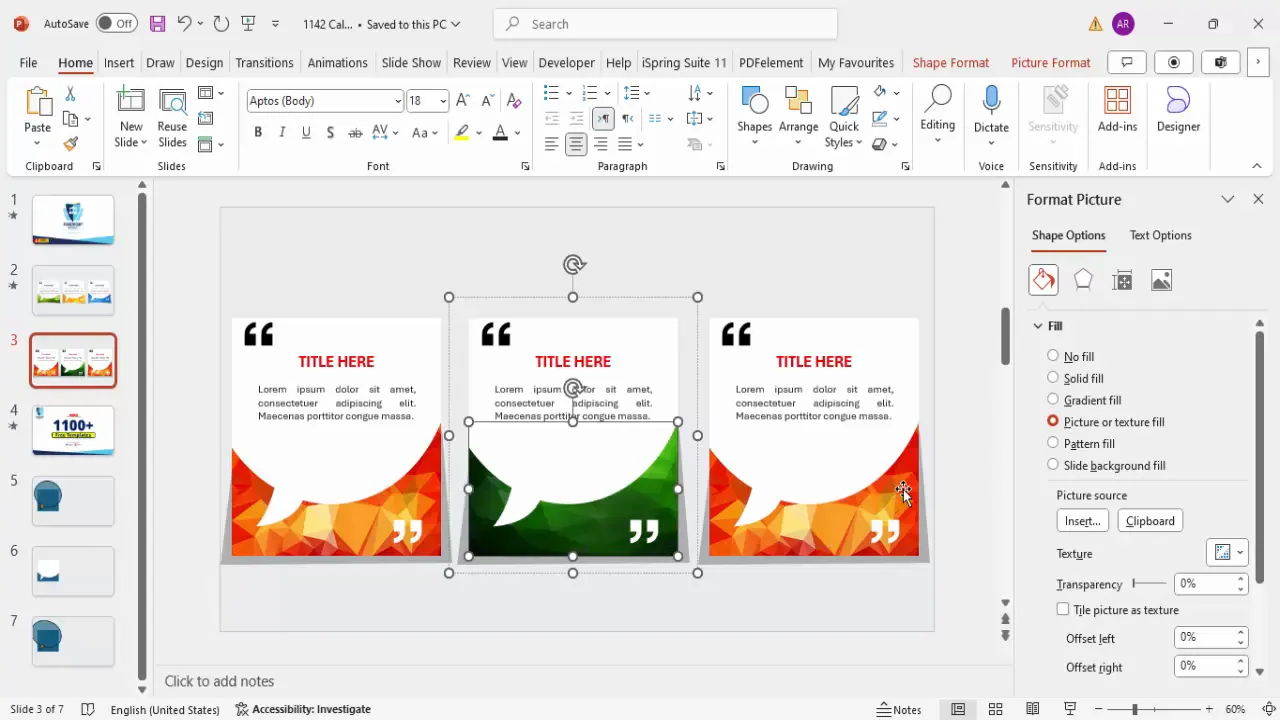The height and width of the screenshot is (720, 1280).
Task: Open the File menu
Action: (28, 62)
